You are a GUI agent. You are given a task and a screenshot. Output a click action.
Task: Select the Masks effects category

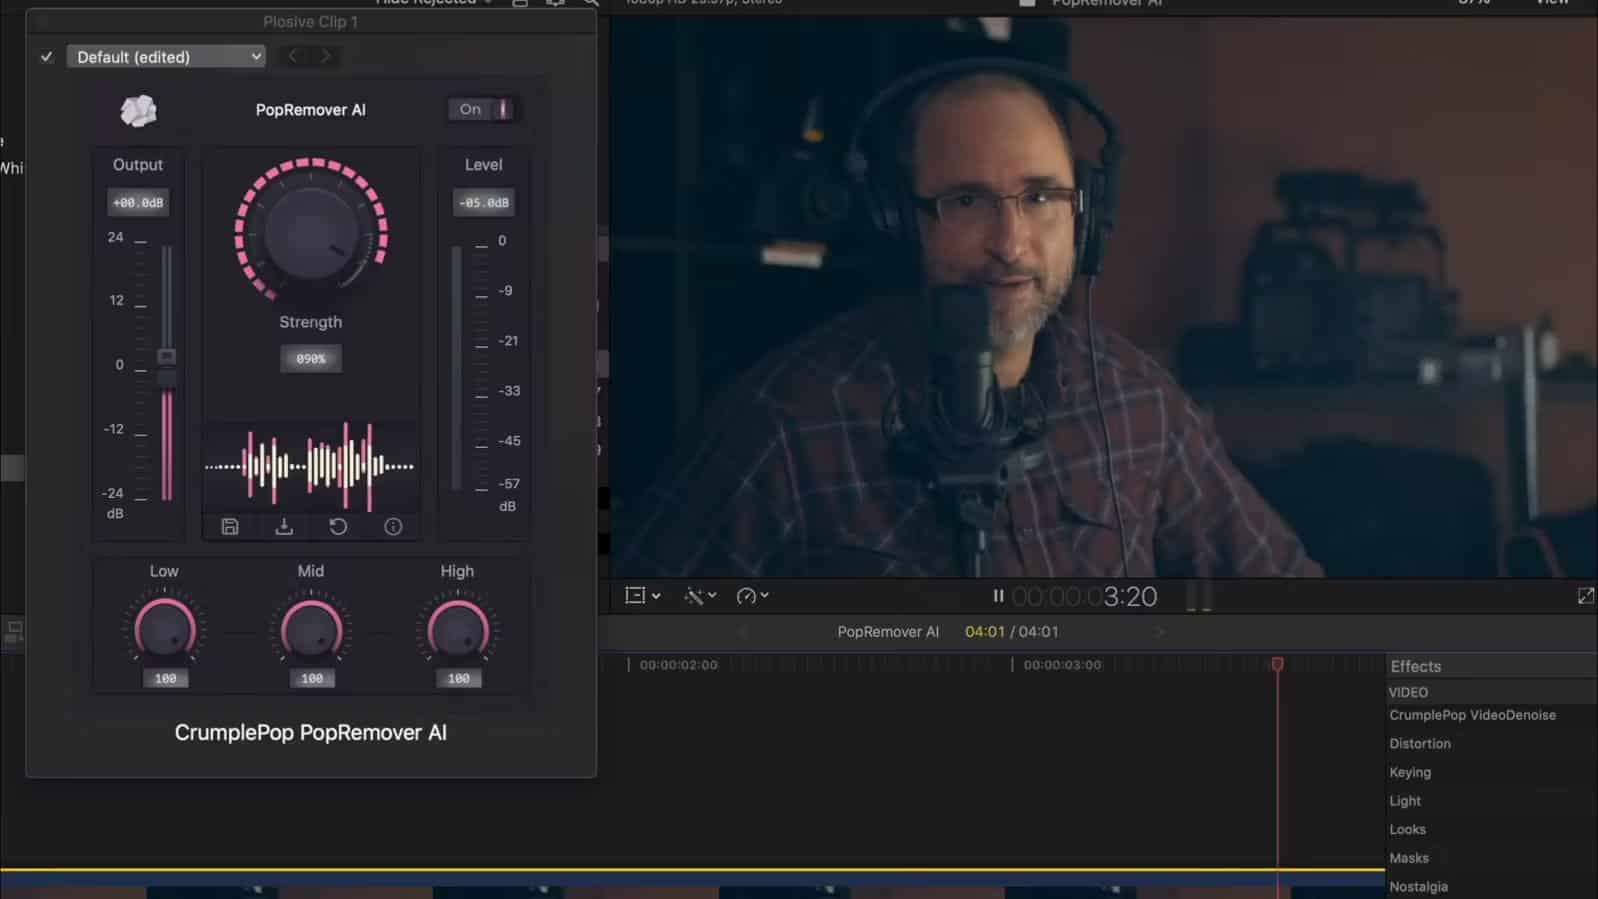[x=1409, y=858]
